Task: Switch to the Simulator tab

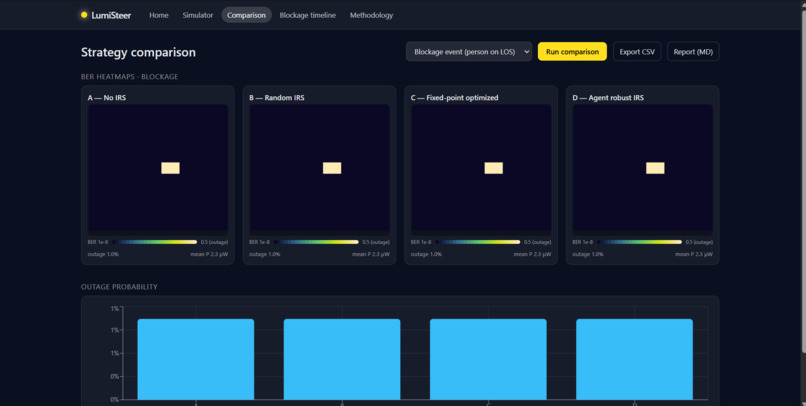Action: (197, 15)
